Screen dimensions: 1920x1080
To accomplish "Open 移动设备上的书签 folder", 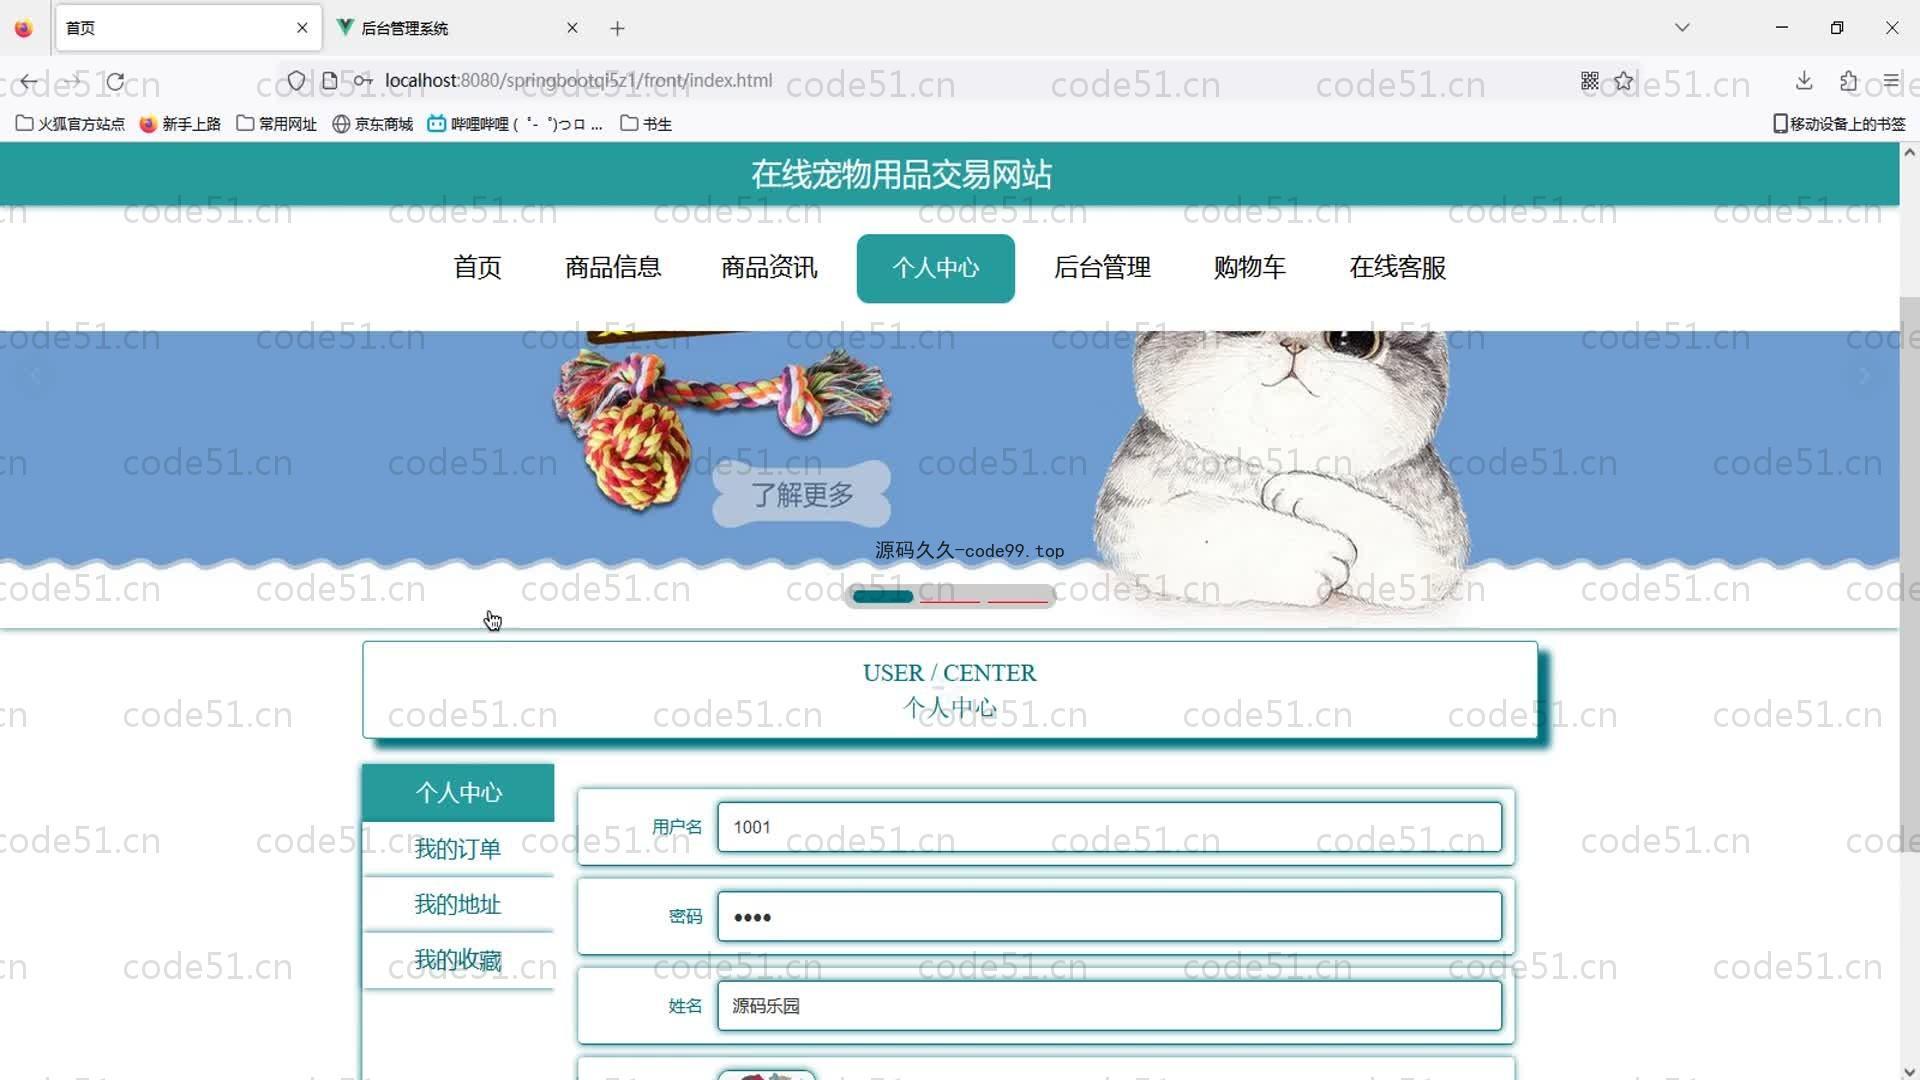I will point(1839,124).
